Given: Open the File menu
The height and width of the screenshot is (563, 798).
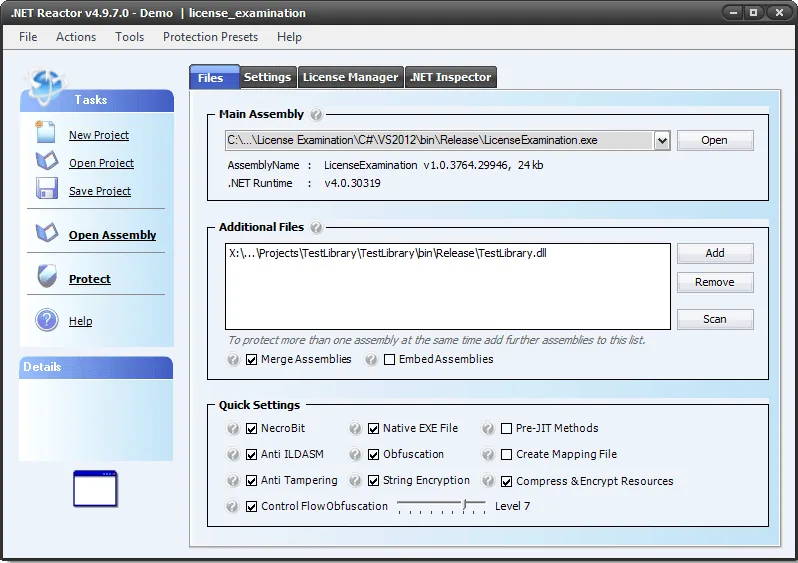Looking at the screenshot, I should [x=28, y=37].
